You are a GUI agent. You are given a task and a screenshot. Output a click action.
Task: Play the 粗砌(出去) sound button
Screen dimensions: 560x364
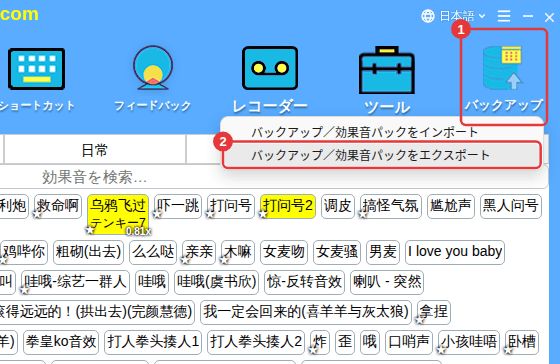(x=89, y=252)
